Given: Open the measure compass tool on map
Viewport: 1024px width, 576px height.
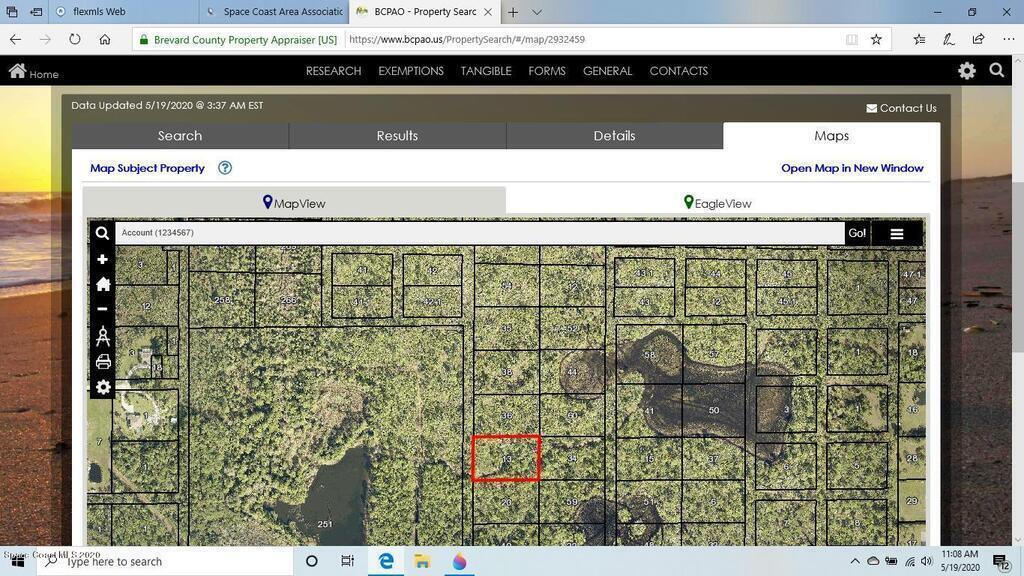Looking at the screenshot, I should [102, 336].
